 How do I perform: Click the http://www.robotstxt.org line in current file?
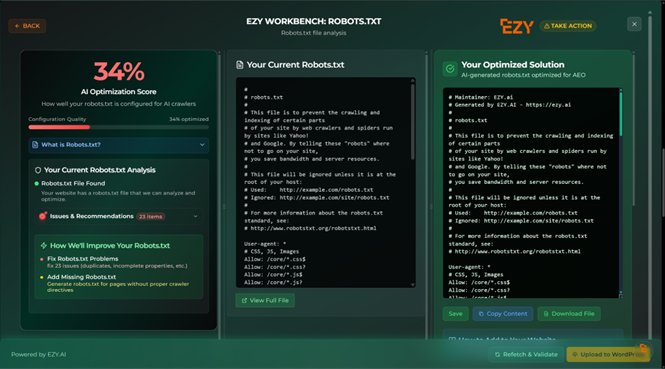tap(310, 228)
